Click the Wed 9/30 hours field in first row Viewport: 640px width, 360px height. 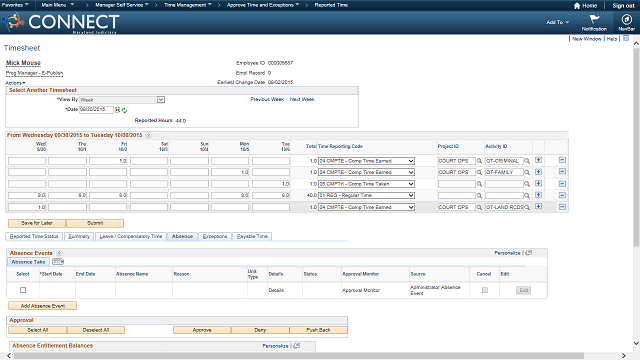pos(27,161)
